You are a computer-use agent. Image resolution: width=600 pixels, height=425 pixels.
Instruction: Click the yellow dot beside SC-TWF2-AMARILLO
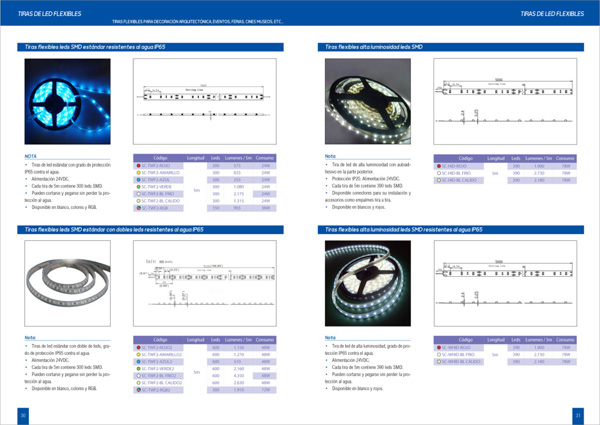(x=139, y=173)
